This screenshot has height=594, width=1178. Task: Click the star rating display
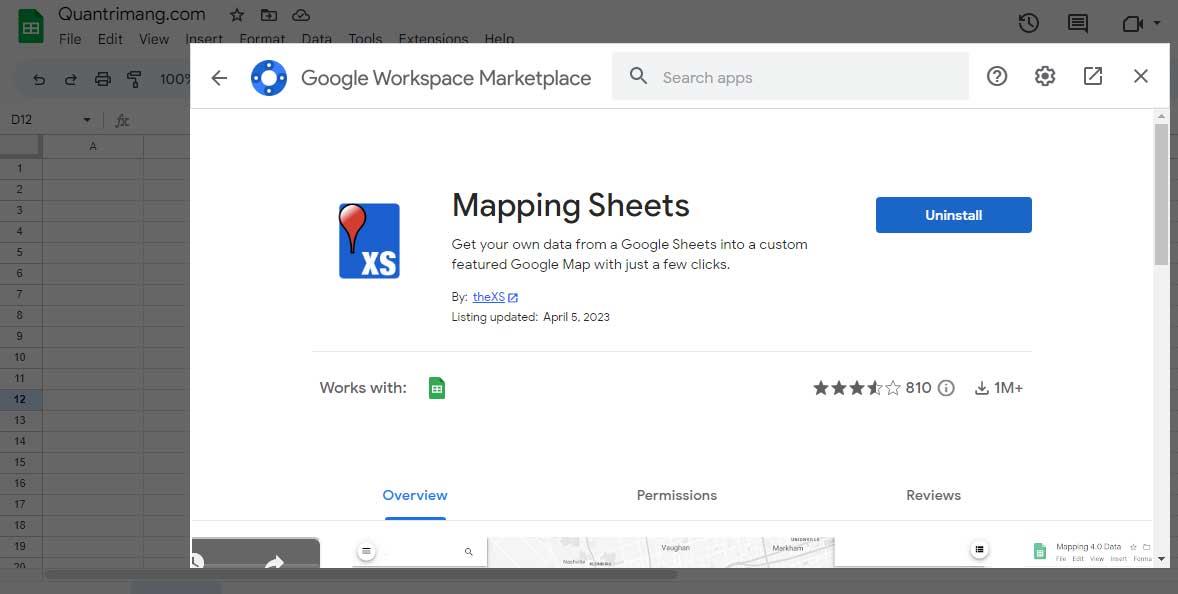tap(856, 387)
